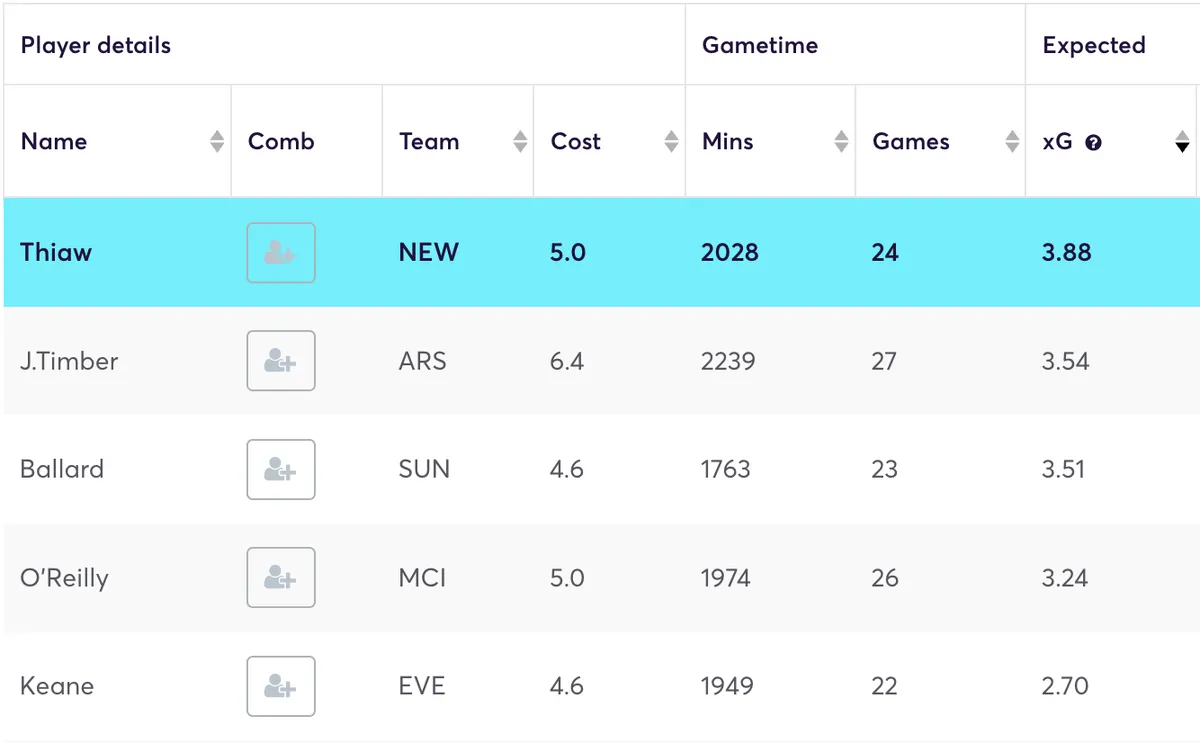Click the add-player icon for Keane
The image size is (1200, 743).
click(x=281, y=686)
